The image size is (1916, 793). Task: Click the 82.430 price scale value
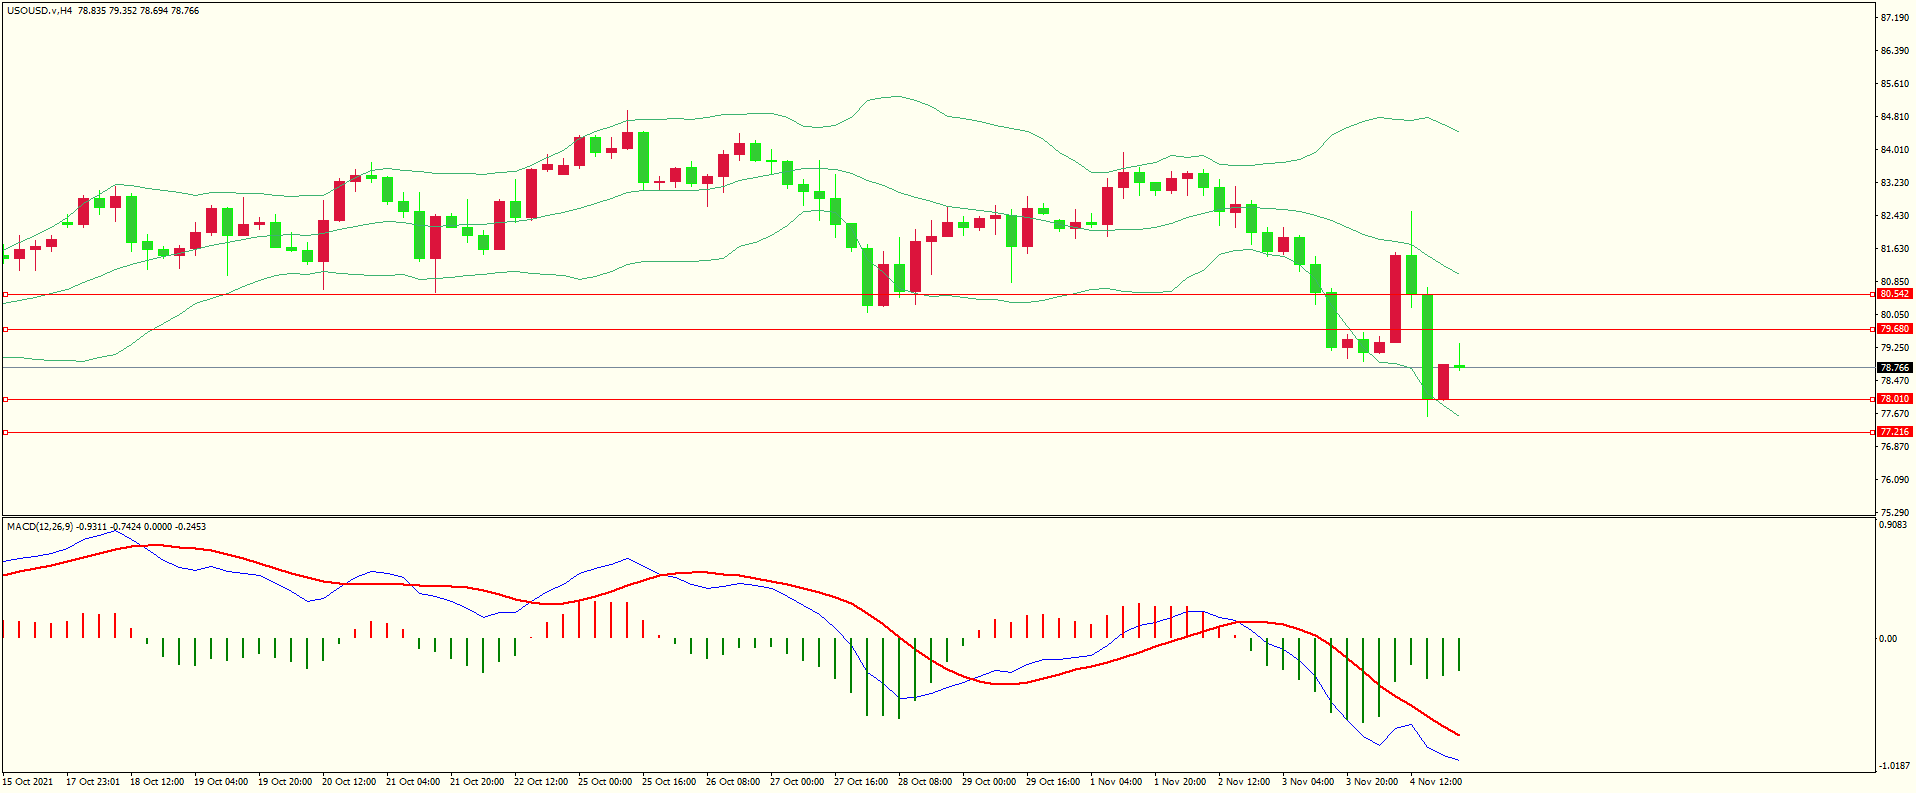tap(1894, 216)
